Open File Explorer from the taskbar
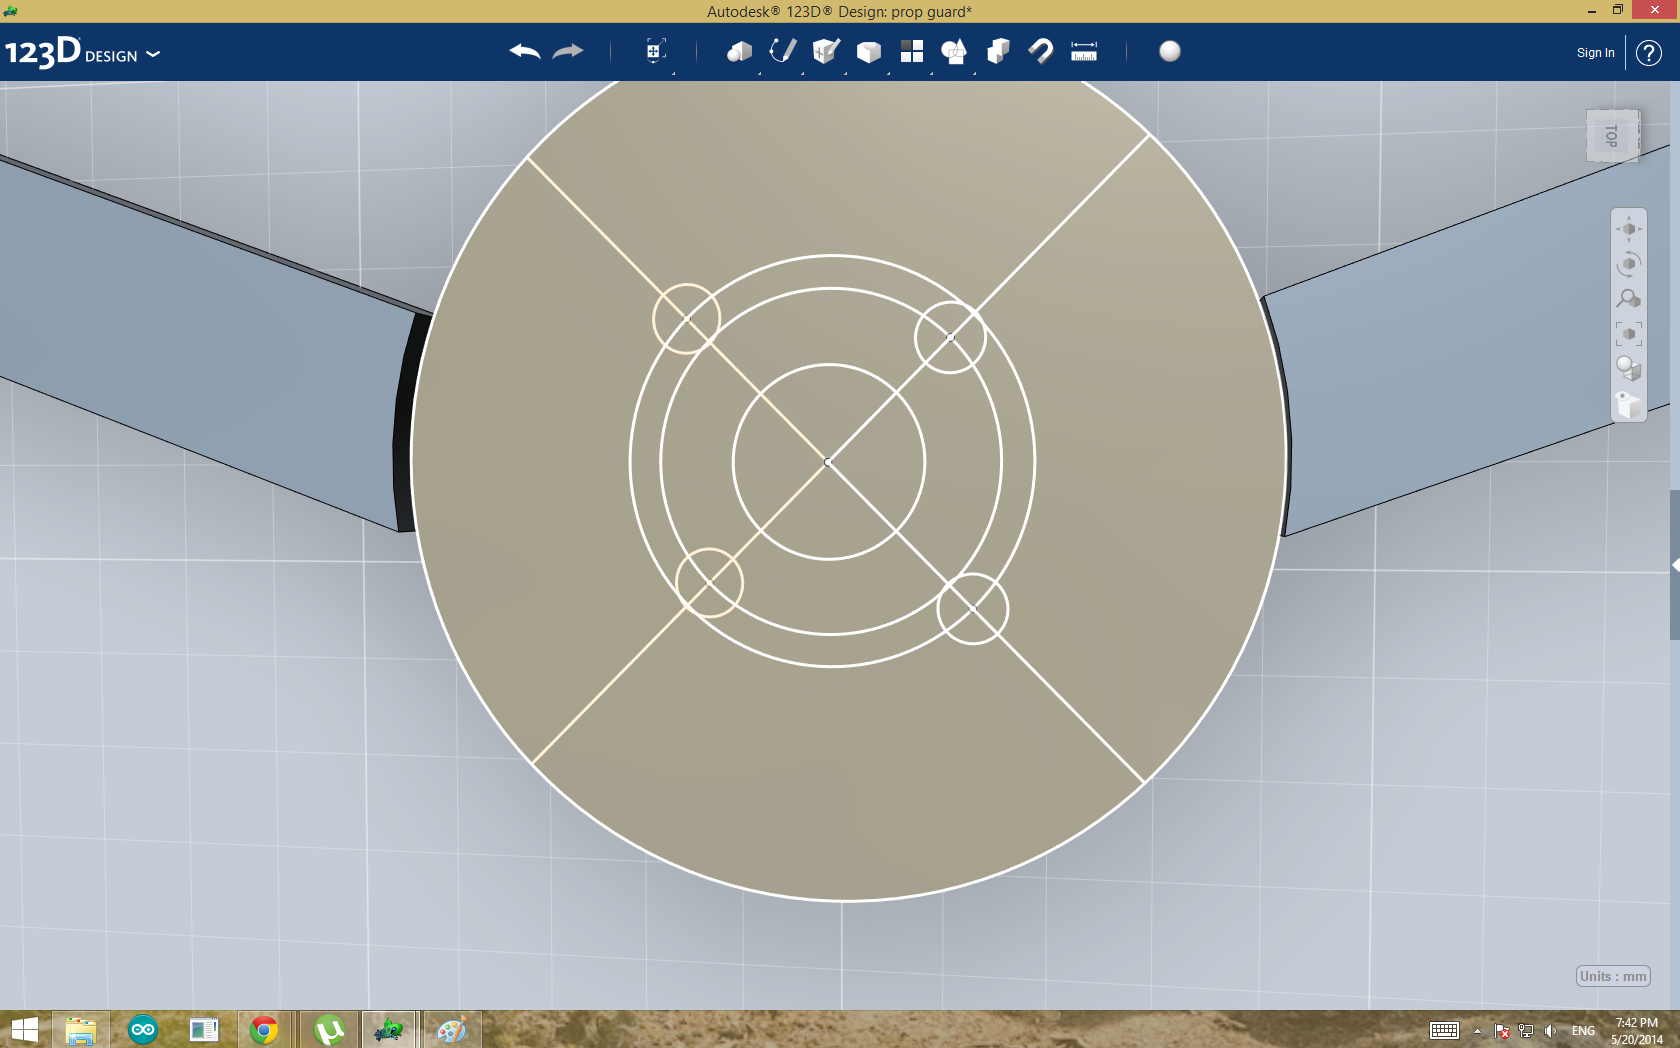Image resolution: width=1680 pixels, height=1048 pixels. 81,1030
